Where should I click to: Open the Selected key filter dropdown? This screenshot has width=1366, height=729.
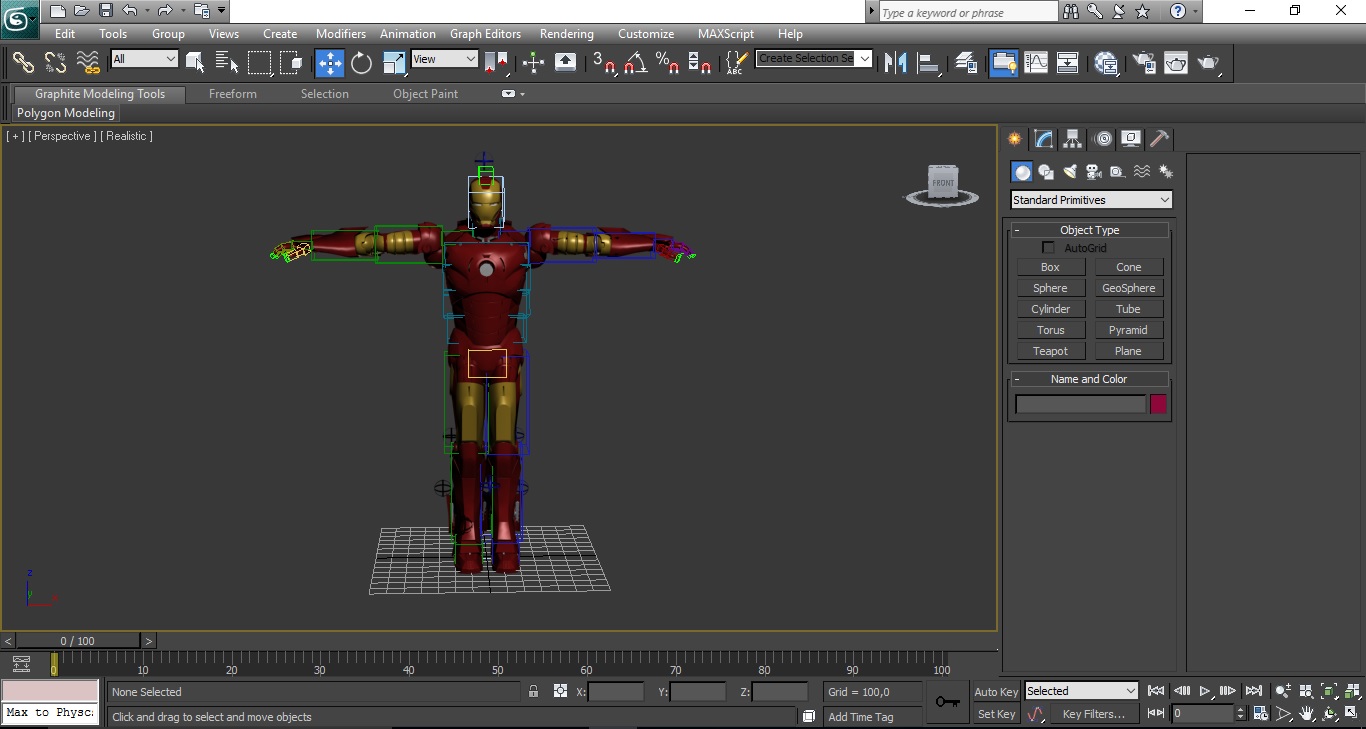1081,691
